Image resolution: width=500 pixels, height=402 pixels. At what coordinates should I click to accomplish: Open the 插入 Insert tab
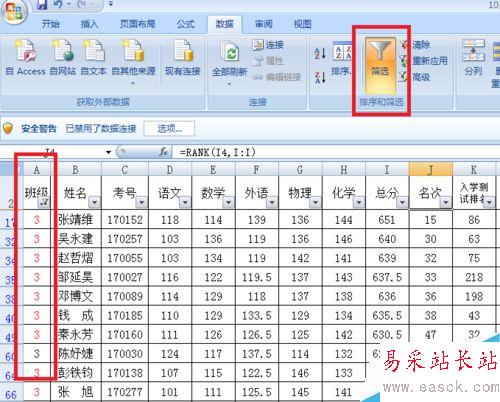[x=89, y=24]
